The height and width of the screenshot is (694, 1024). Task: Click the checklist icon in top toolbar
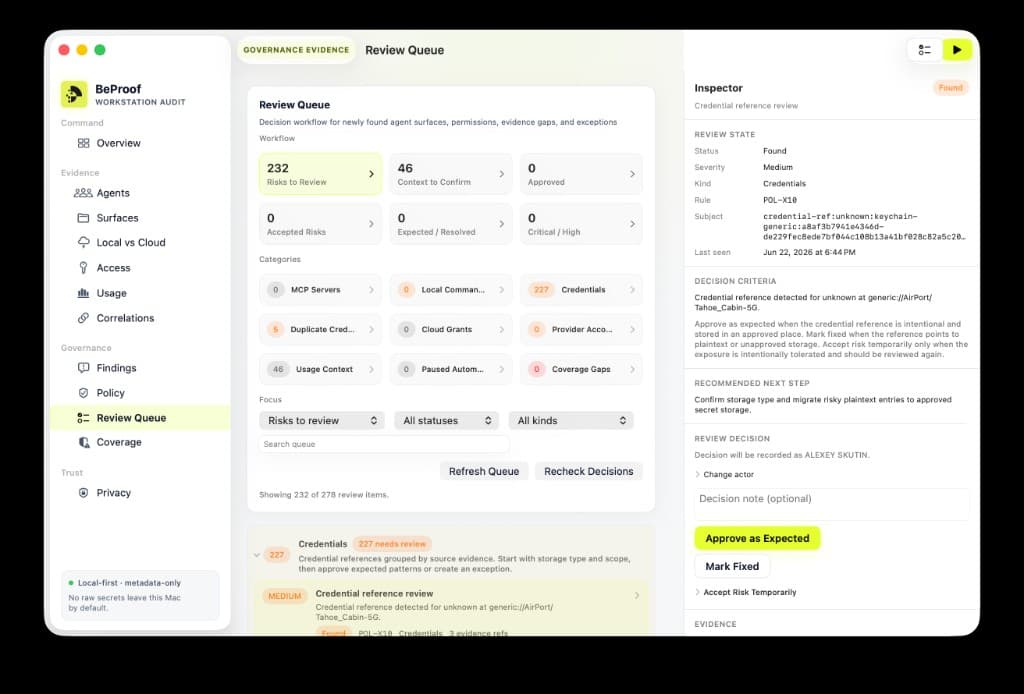click(925, 50)
